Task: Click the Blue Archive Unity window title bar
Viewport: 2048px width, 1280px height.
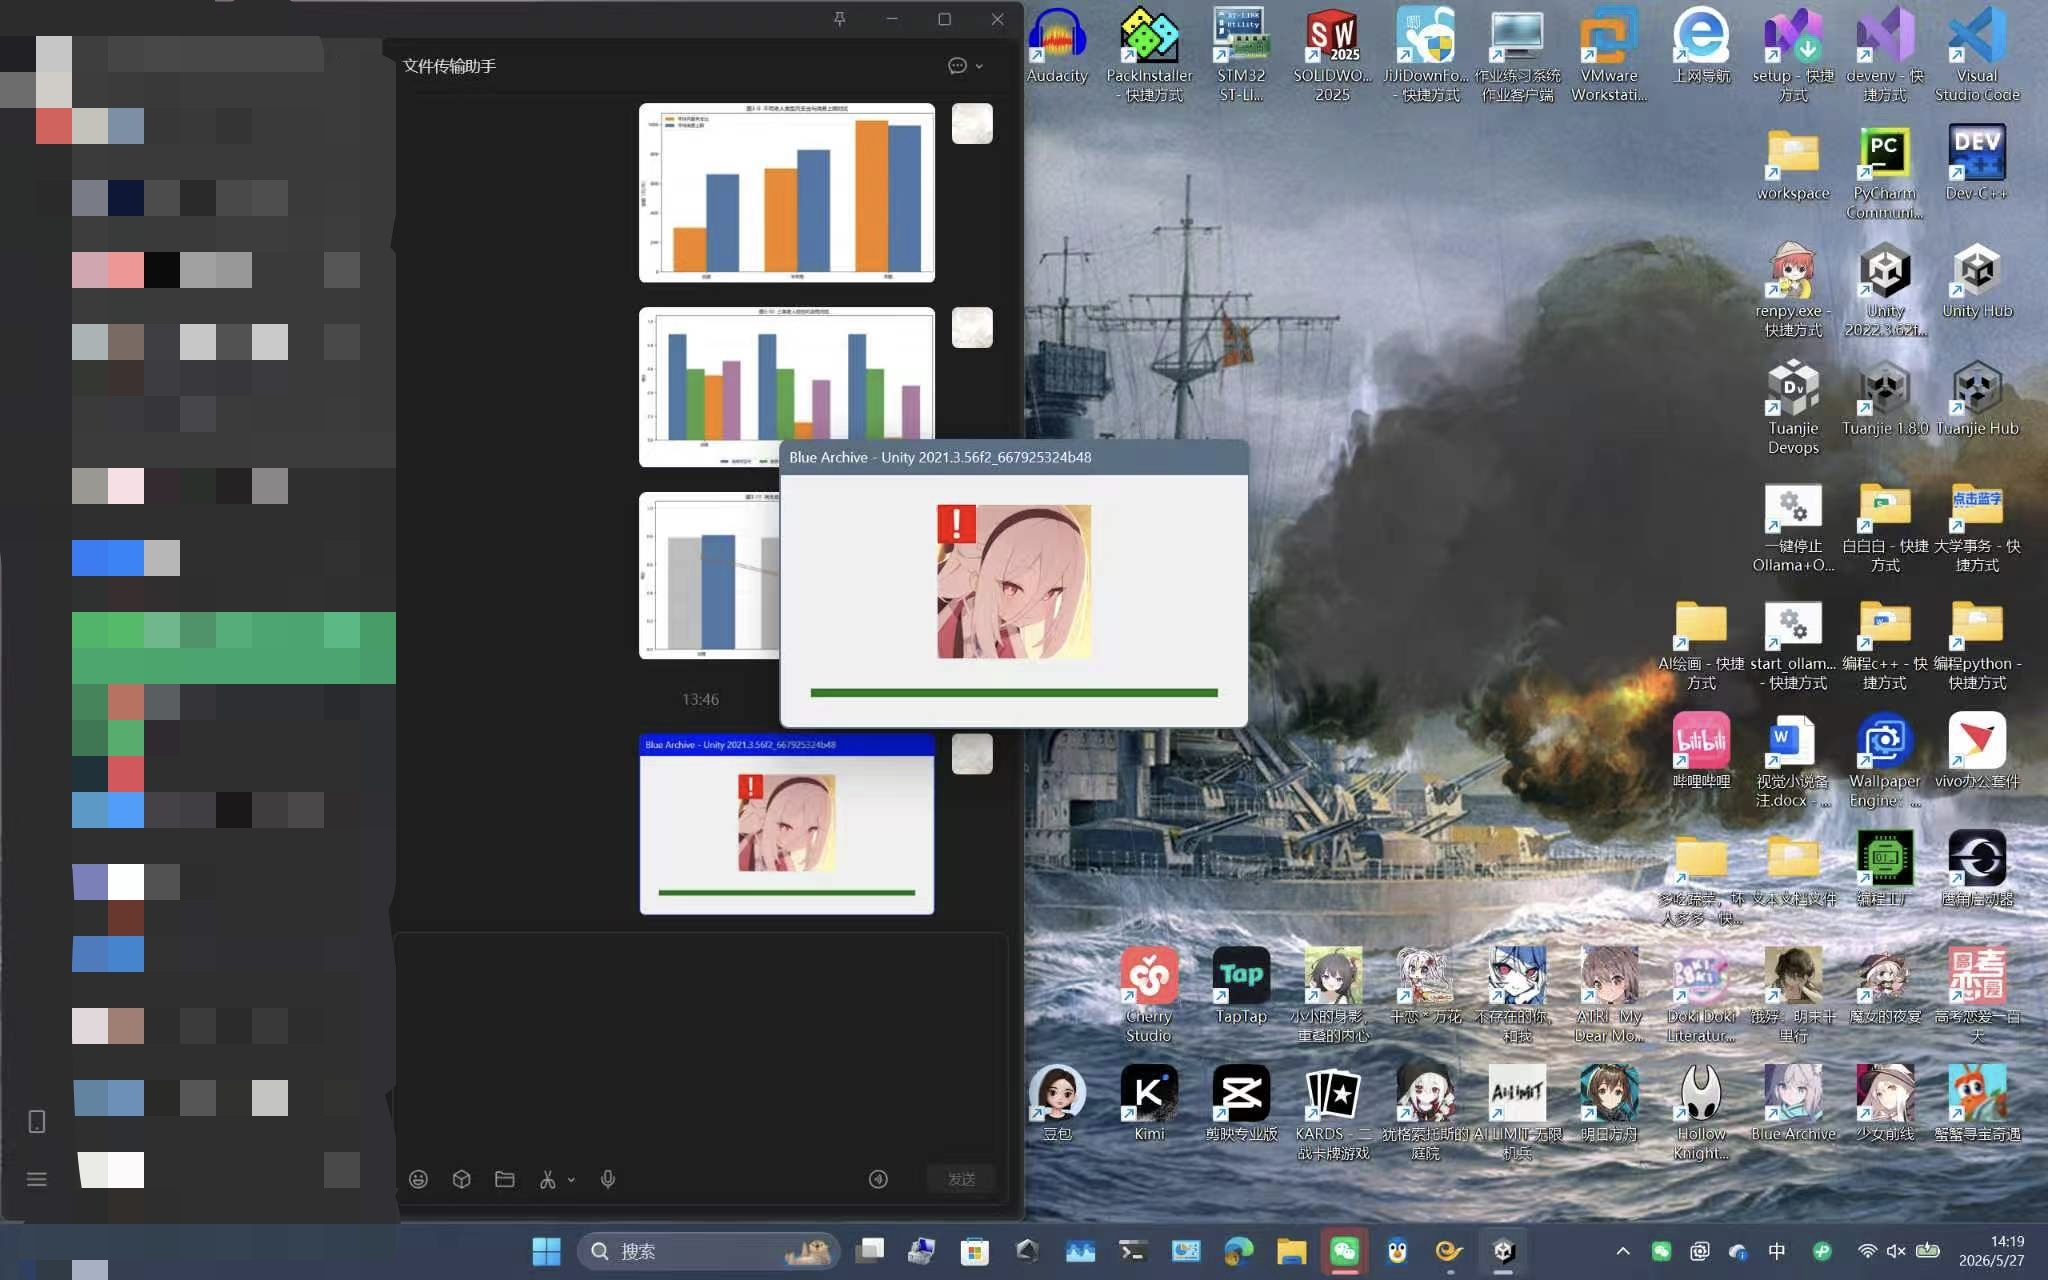Action: [1014, 457]
